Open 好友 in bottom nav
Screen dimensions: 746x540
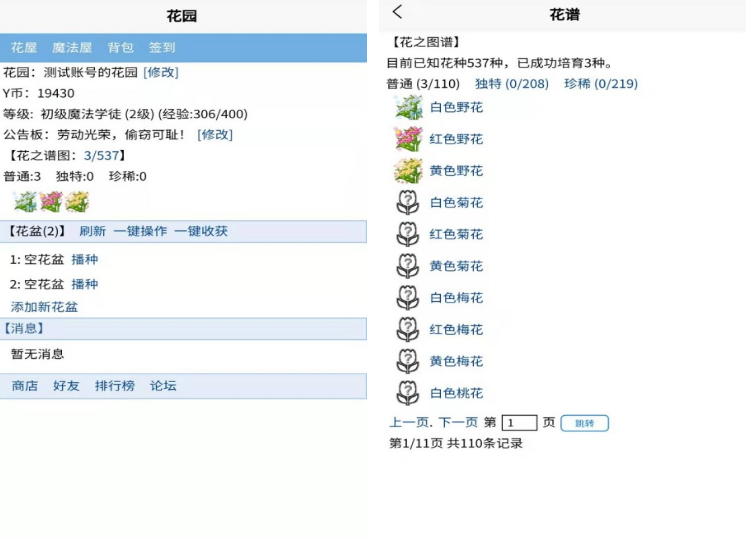click(66, 386)
